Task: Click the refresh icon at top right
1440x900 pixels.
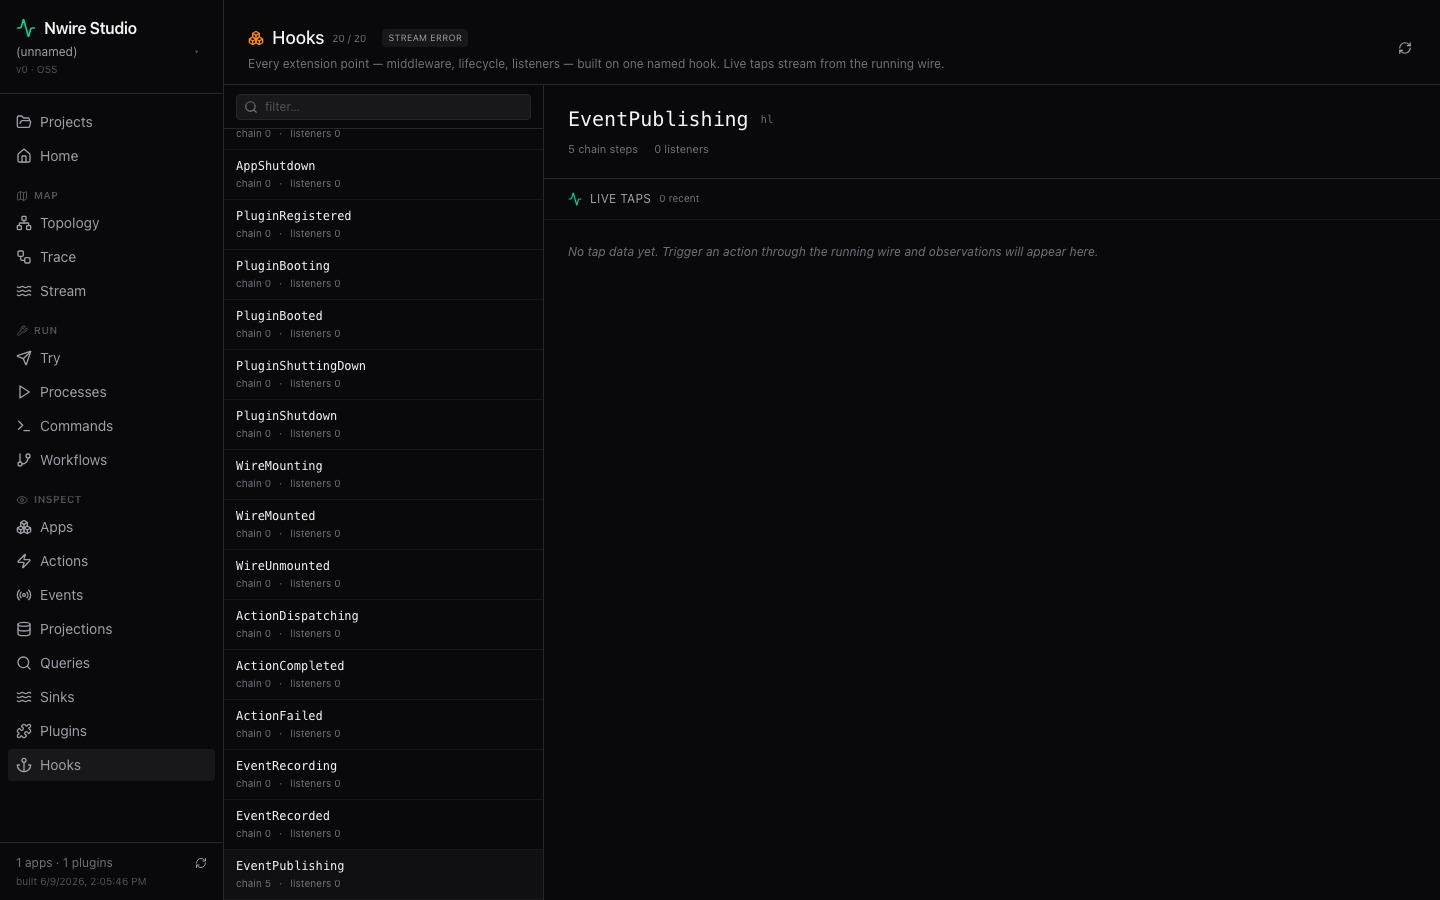Action: coord(1405,48)
